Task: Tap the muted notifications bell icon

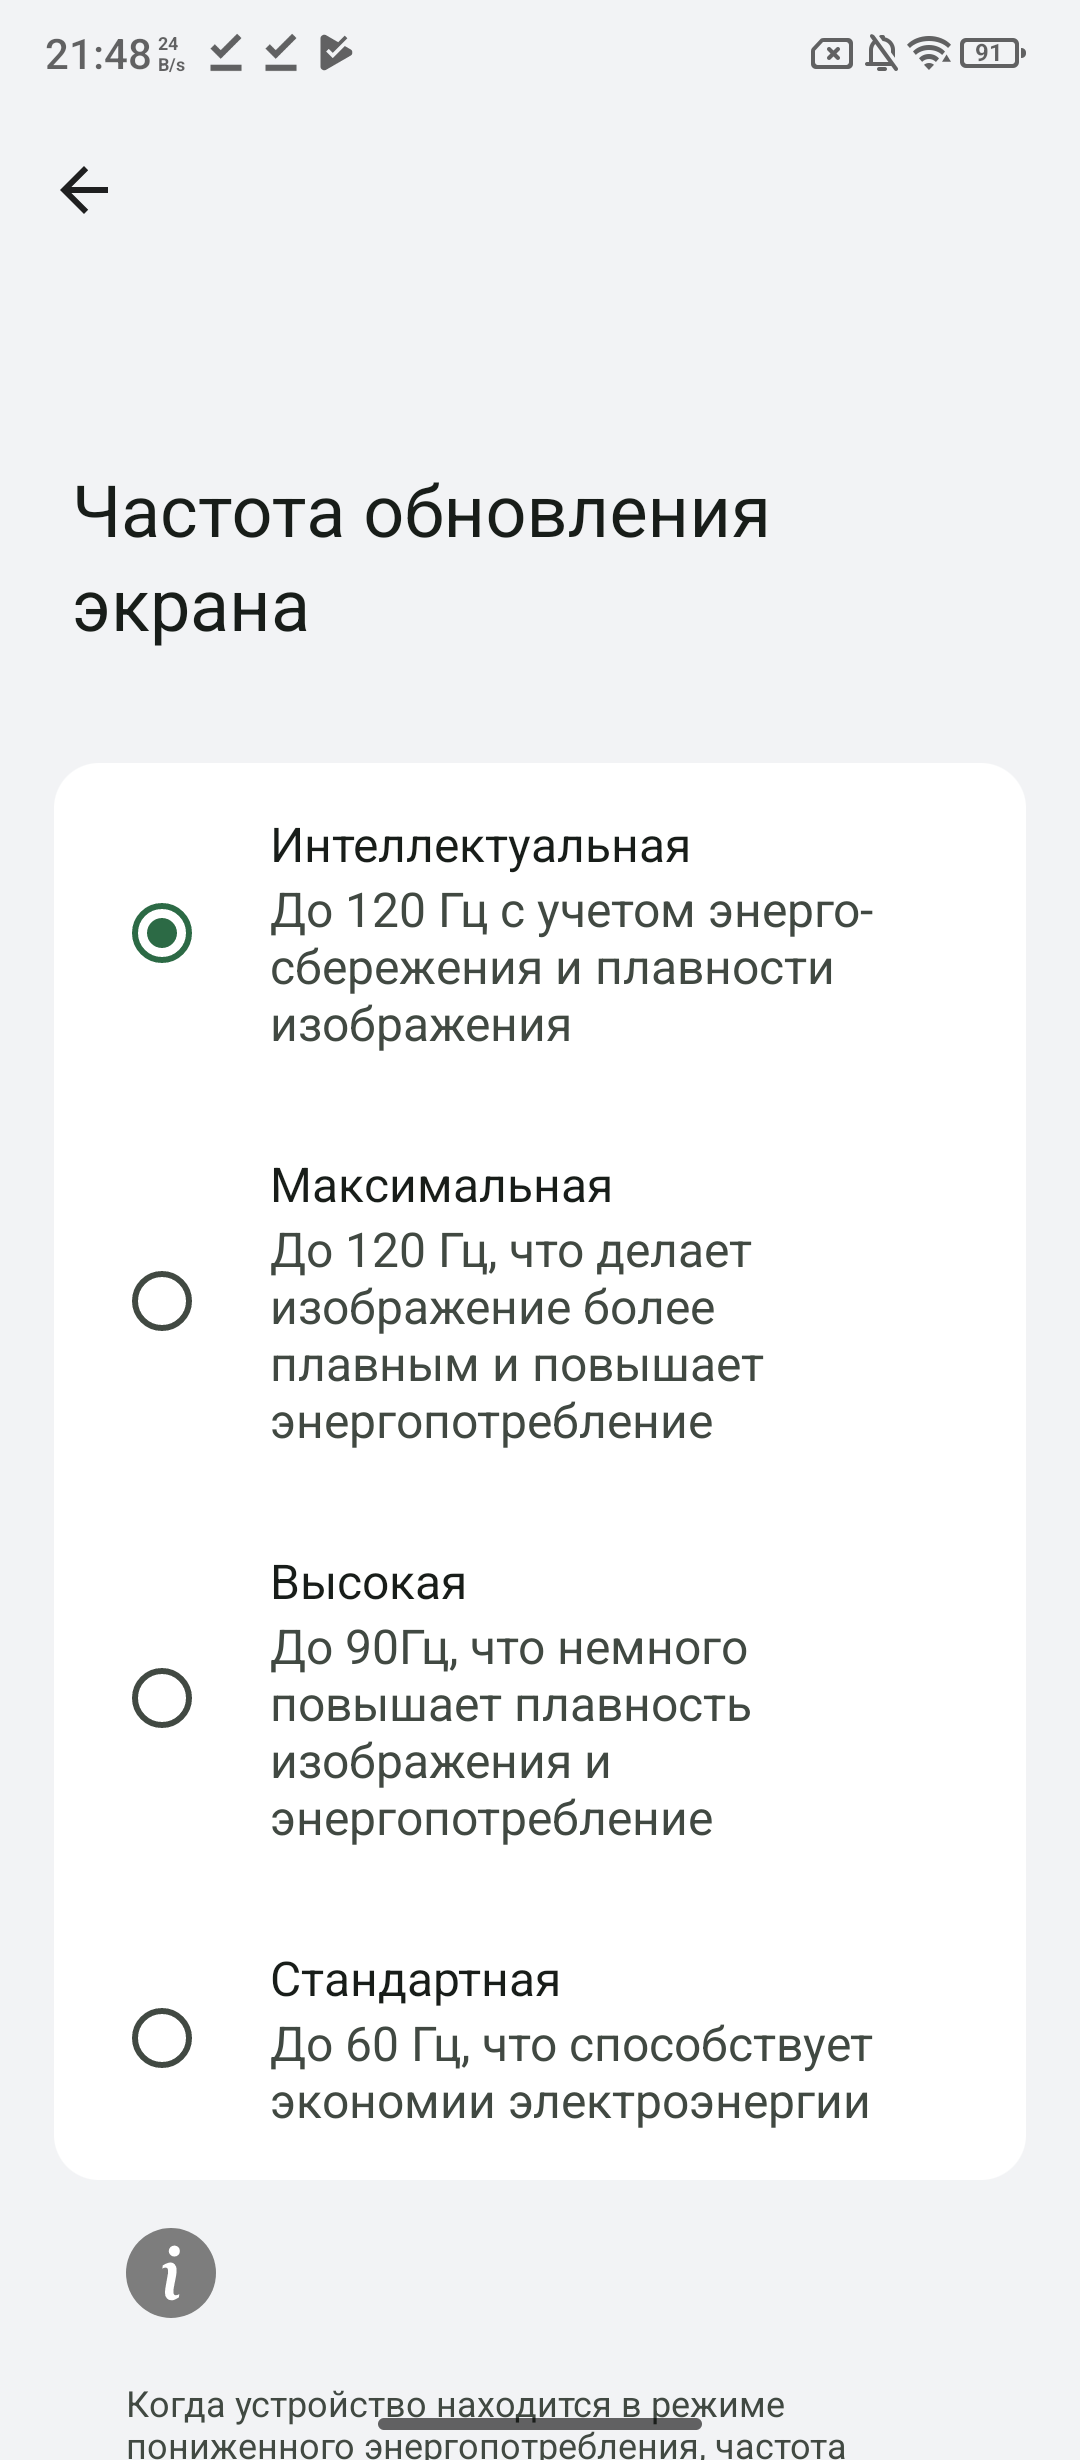Action: tap(881, 53)
